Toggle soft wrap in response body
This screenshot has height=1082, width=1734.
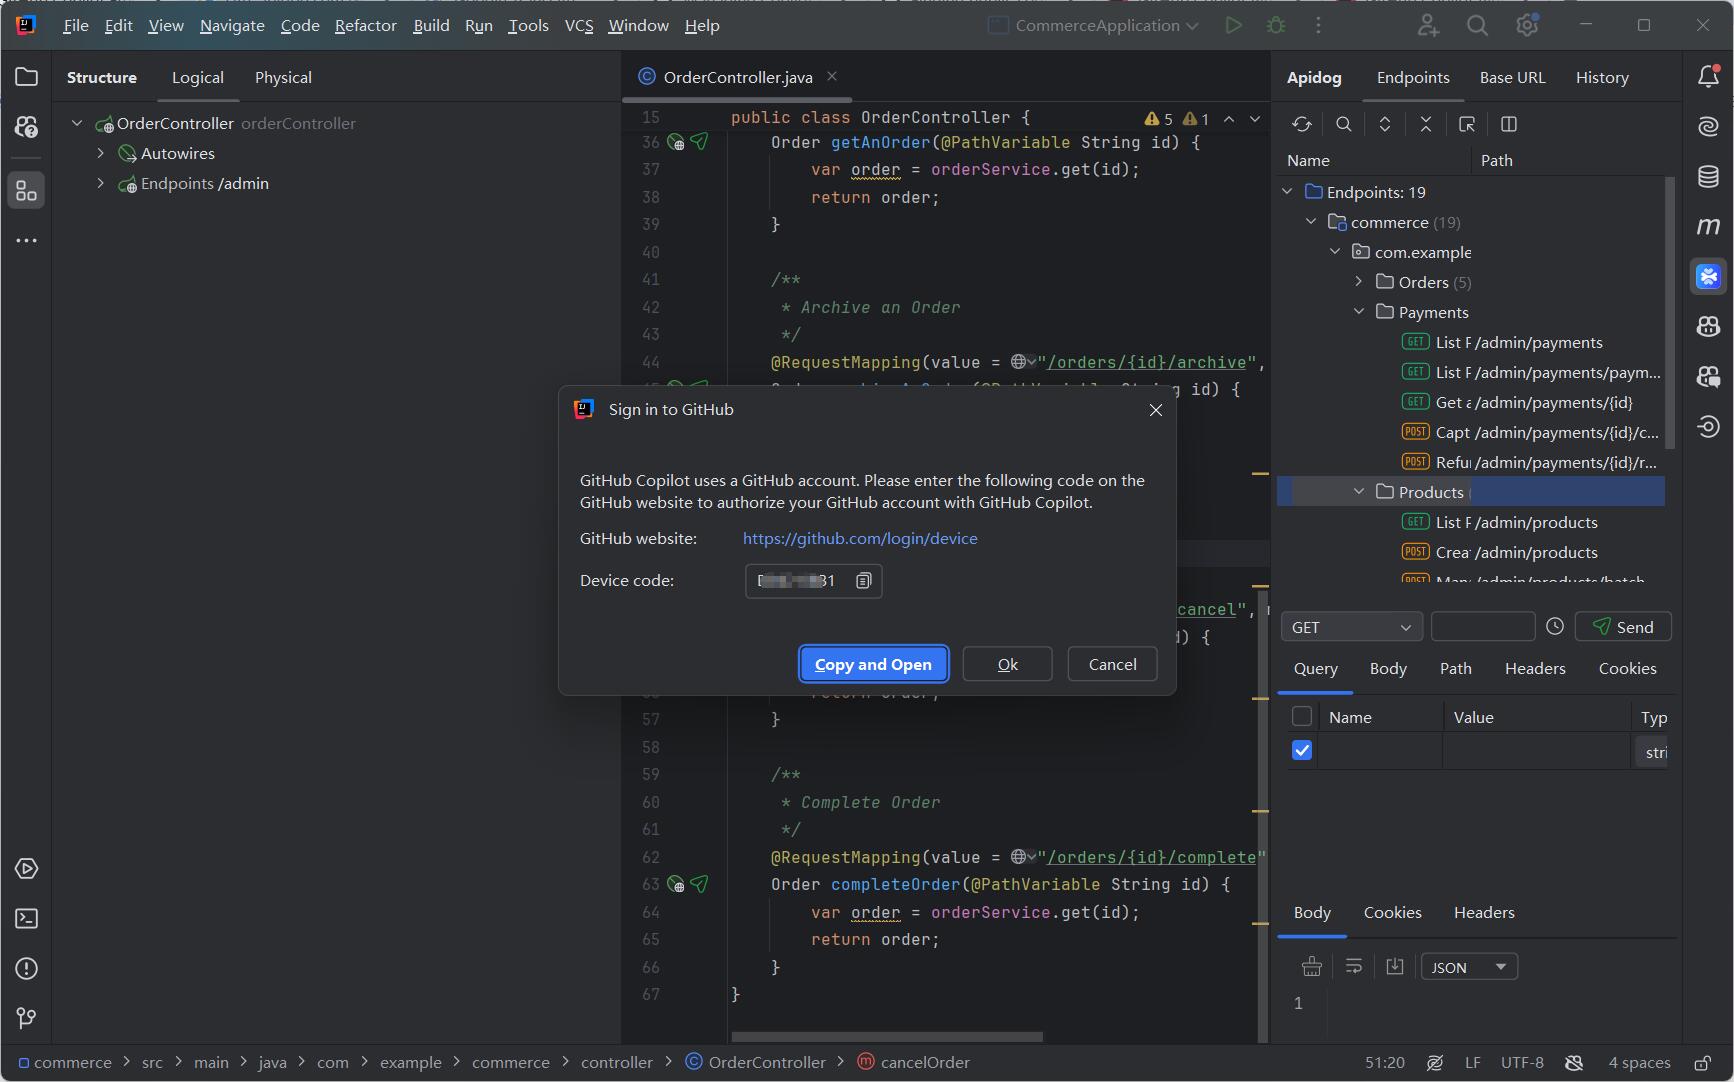[1353, 966]
